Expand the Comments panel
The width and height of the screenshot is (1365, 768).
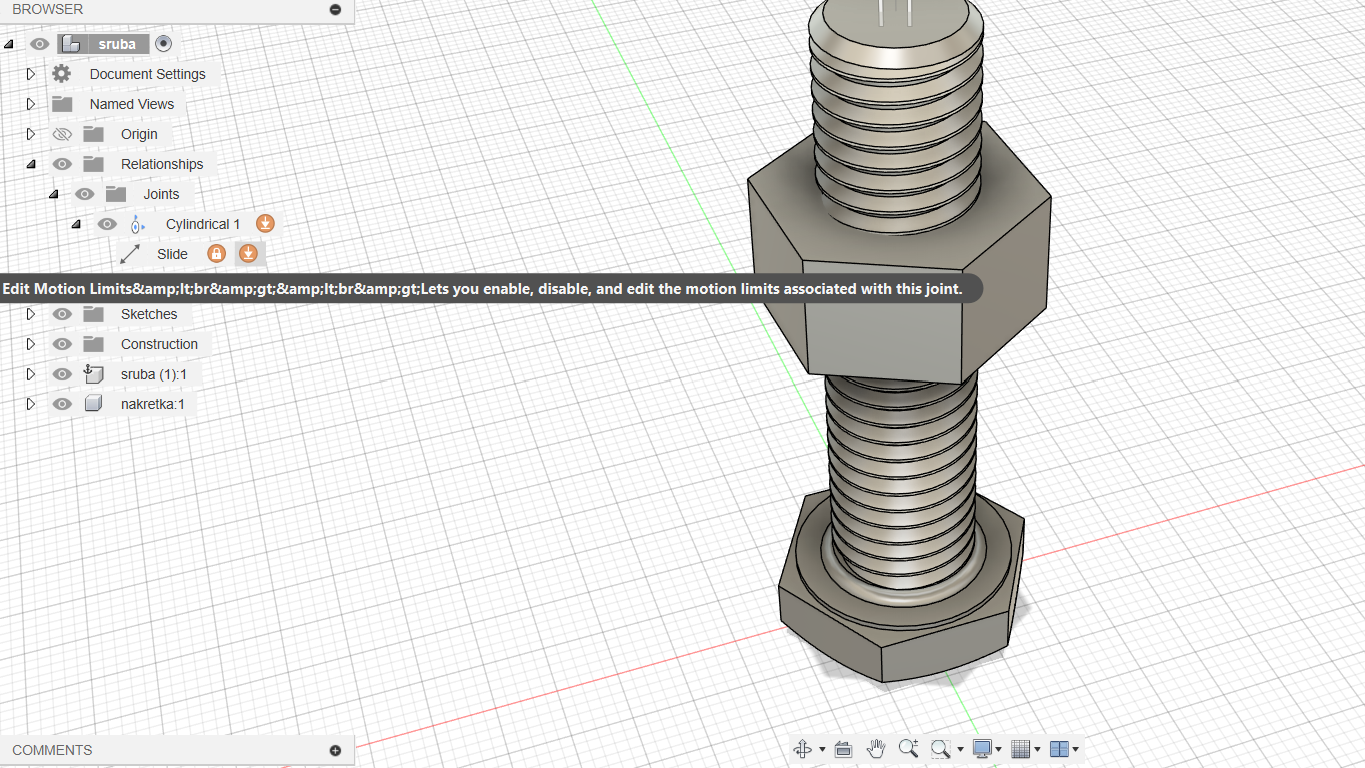coord(335,750)
